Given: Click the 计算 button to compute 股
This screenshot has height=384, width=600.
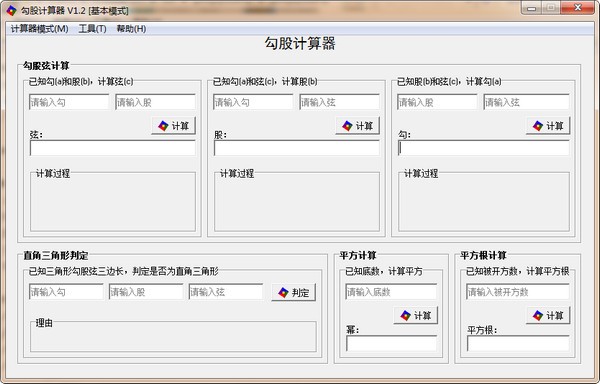Looking at the screenshot, I should (x=357, y=126).
